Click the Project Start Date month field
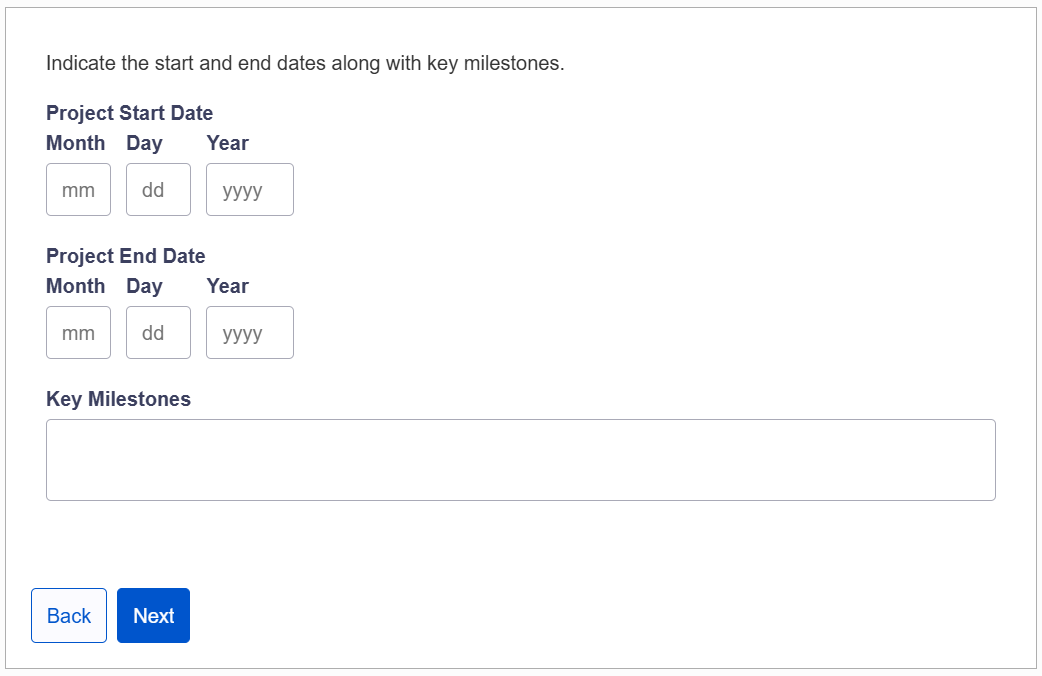 [78, 190]
